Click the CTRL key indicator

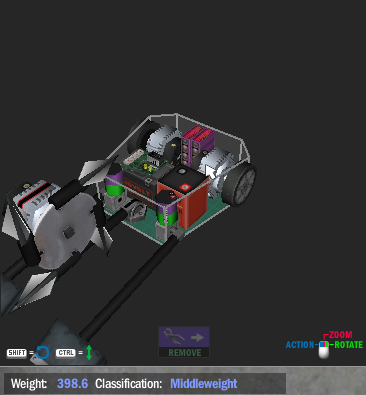click(66, 353)
